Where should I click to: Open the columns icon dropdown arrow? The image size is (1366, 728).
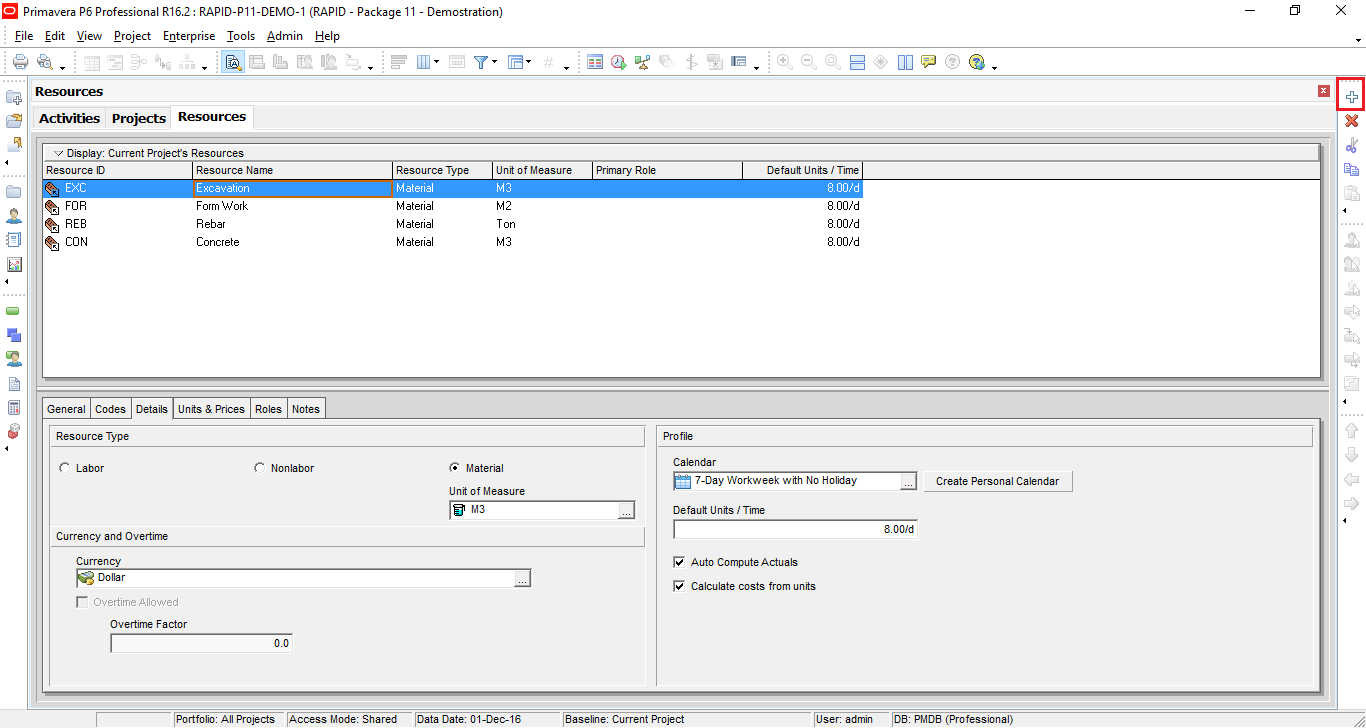click(x=434, y=61)
